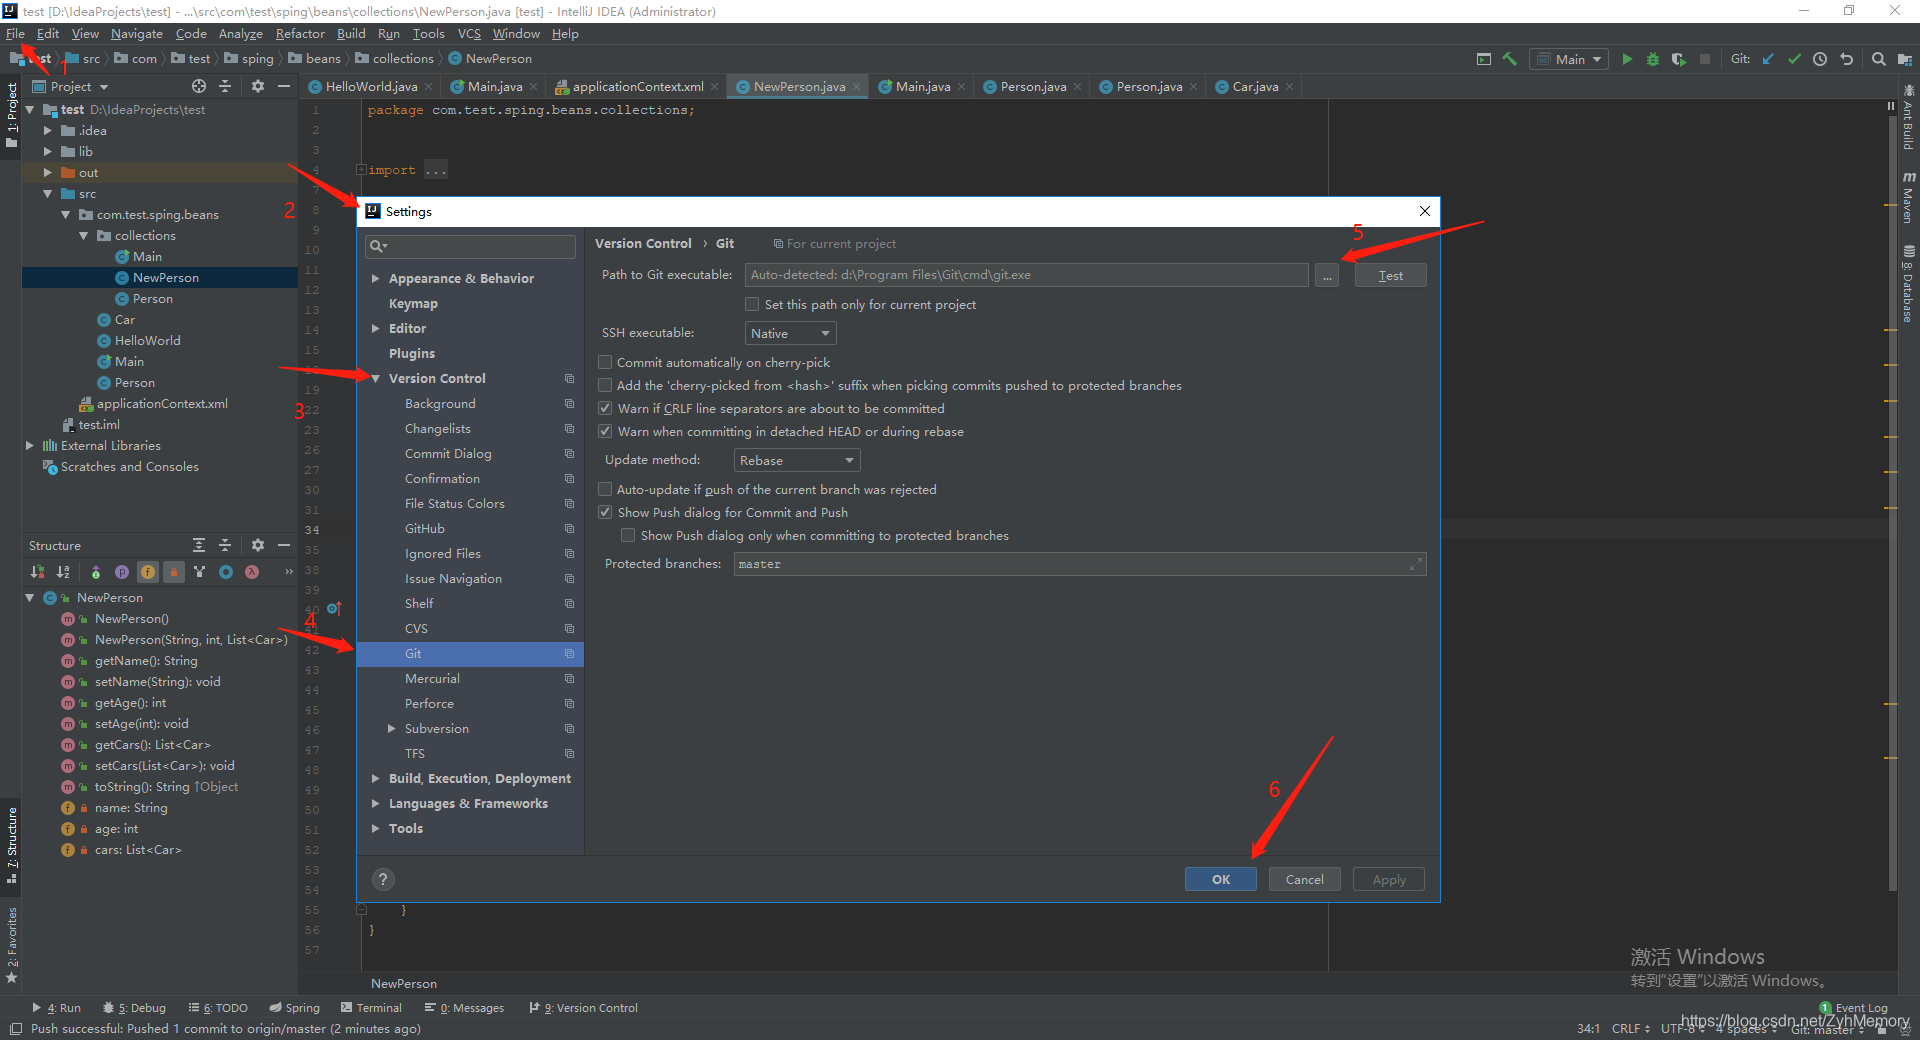Click Path to Git executable field
The width and height of the screenshot is (1920, 1040).
[x=1026, y=275]
